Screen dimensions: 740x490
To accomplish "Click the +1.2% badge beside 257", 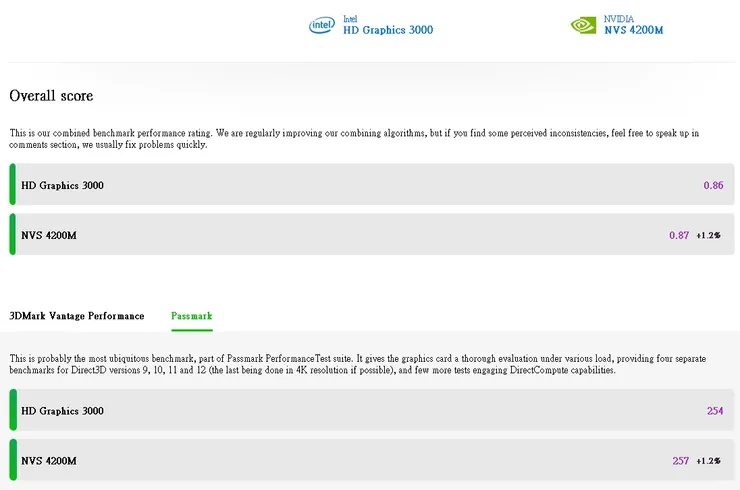I will (708, 461).
